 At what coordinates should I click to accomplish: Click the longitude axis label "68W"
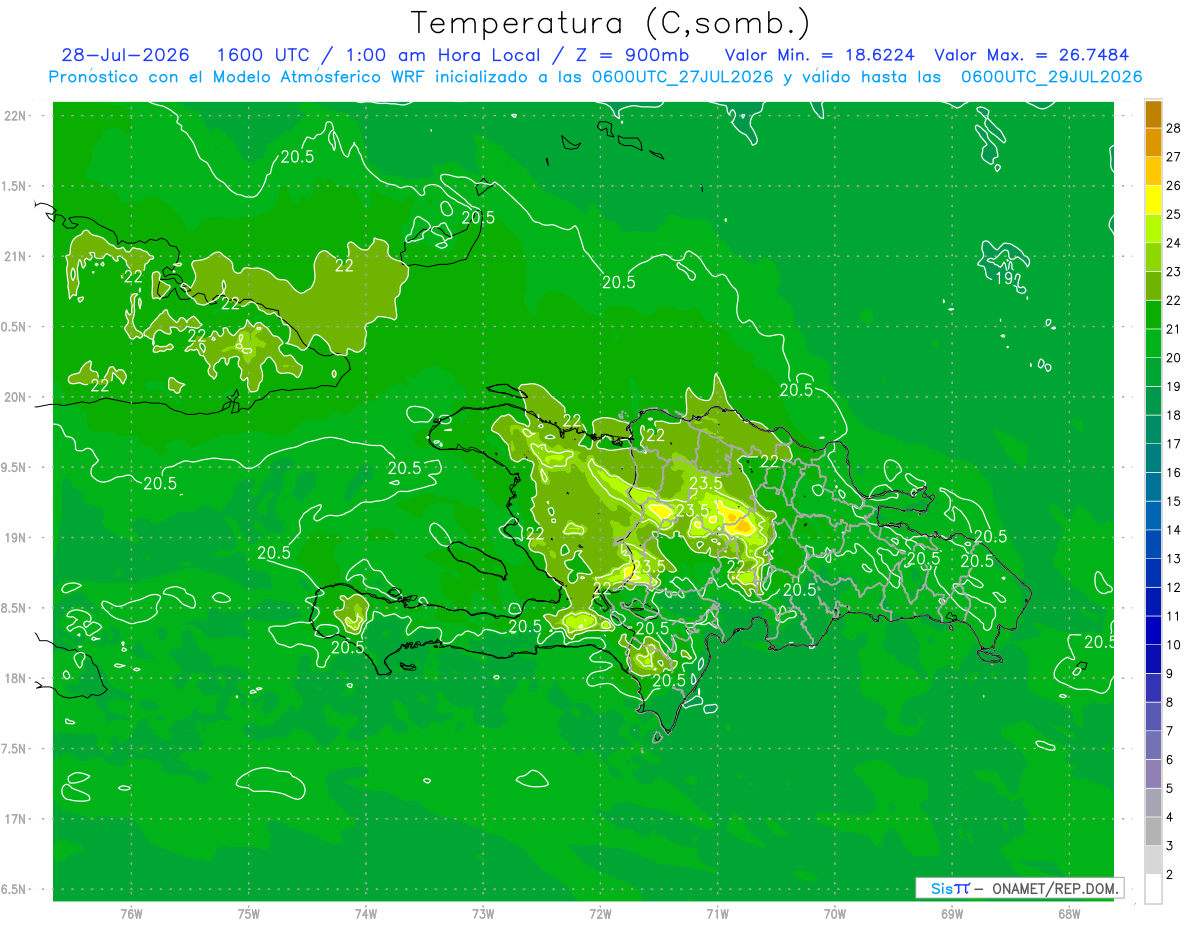pyautogui.click(x=1069, y=913)
